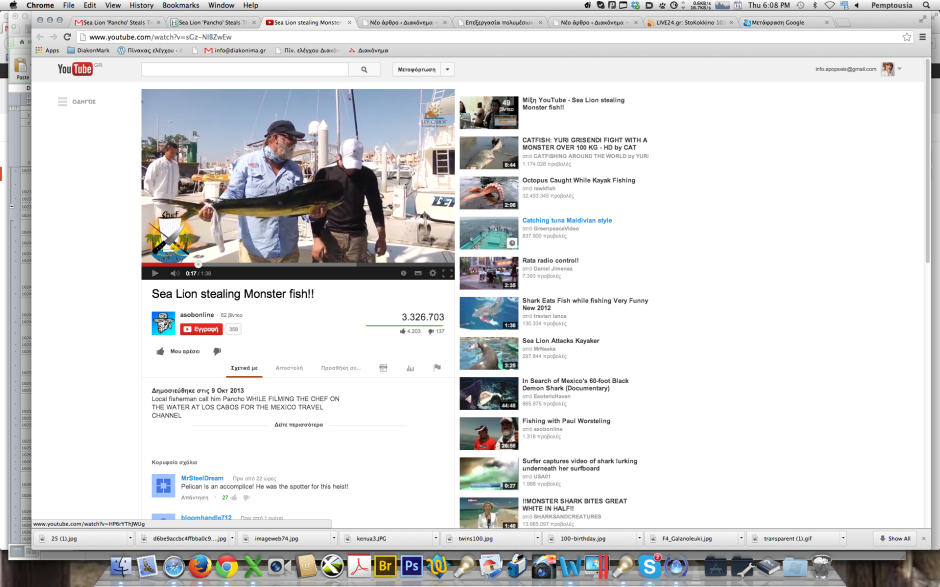
Task: Open the Bookmarks menu in the menu bar
Action: [180, 5]
